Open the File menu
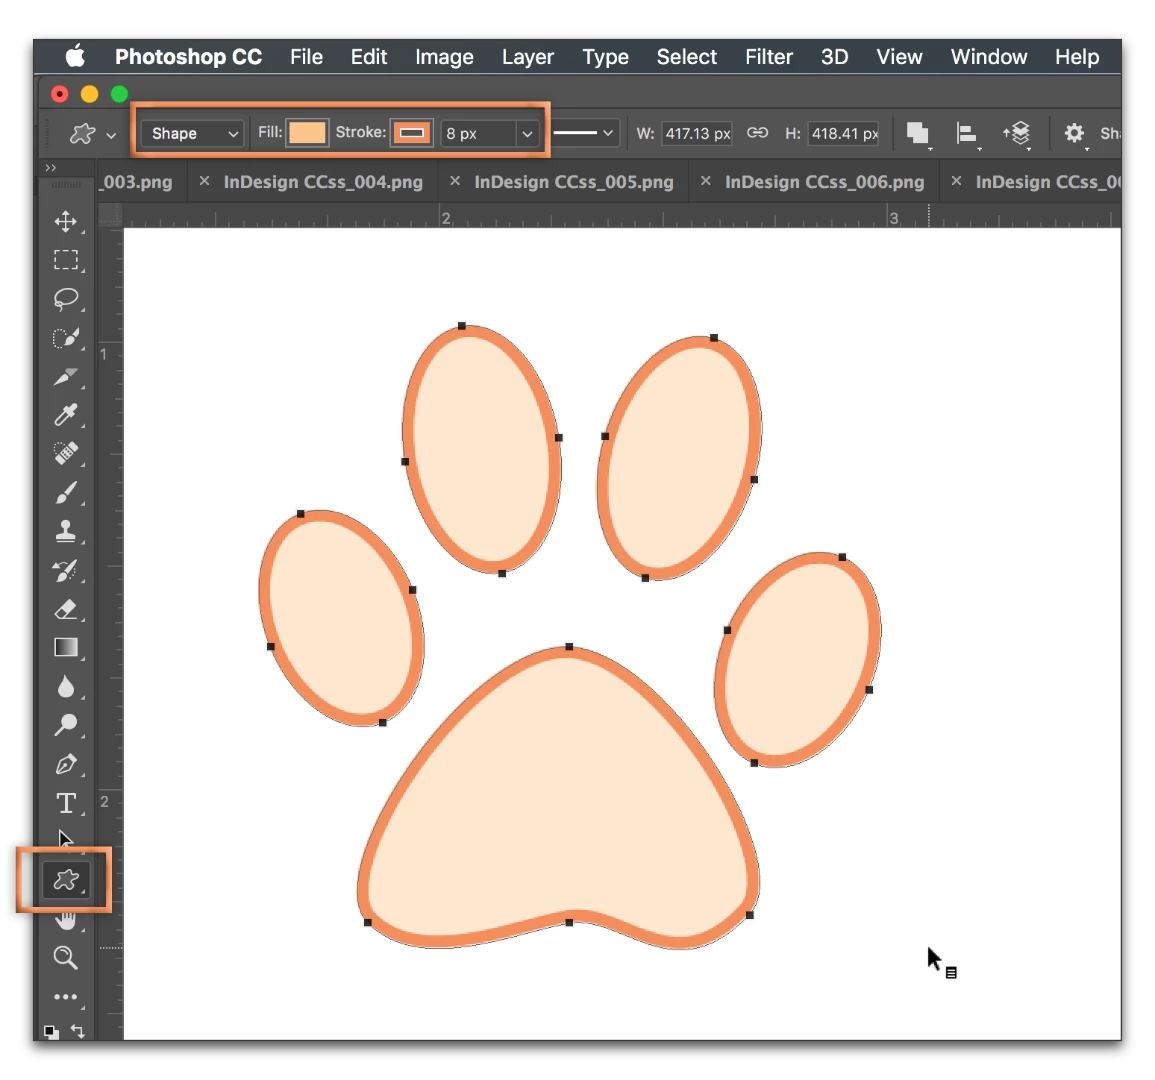 (x=306, y=57)
